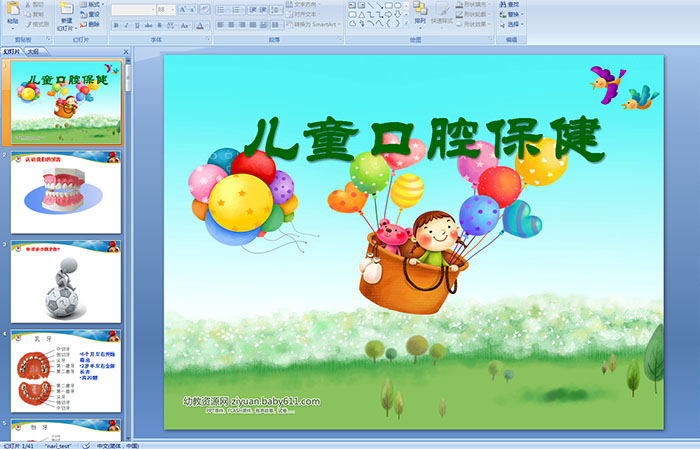The width and height of the screenshot is (700, 449).
Task: Select the Format Painter (格式刷) brush
Action: (x=37, y=24)
